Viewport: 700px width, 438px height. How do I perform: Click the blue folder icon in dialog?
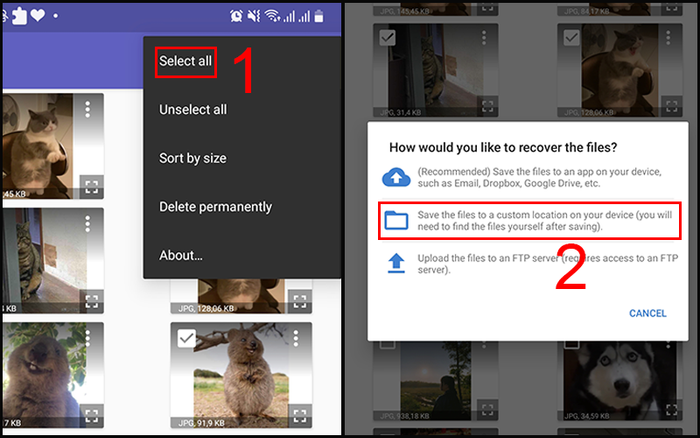[396, 220]
